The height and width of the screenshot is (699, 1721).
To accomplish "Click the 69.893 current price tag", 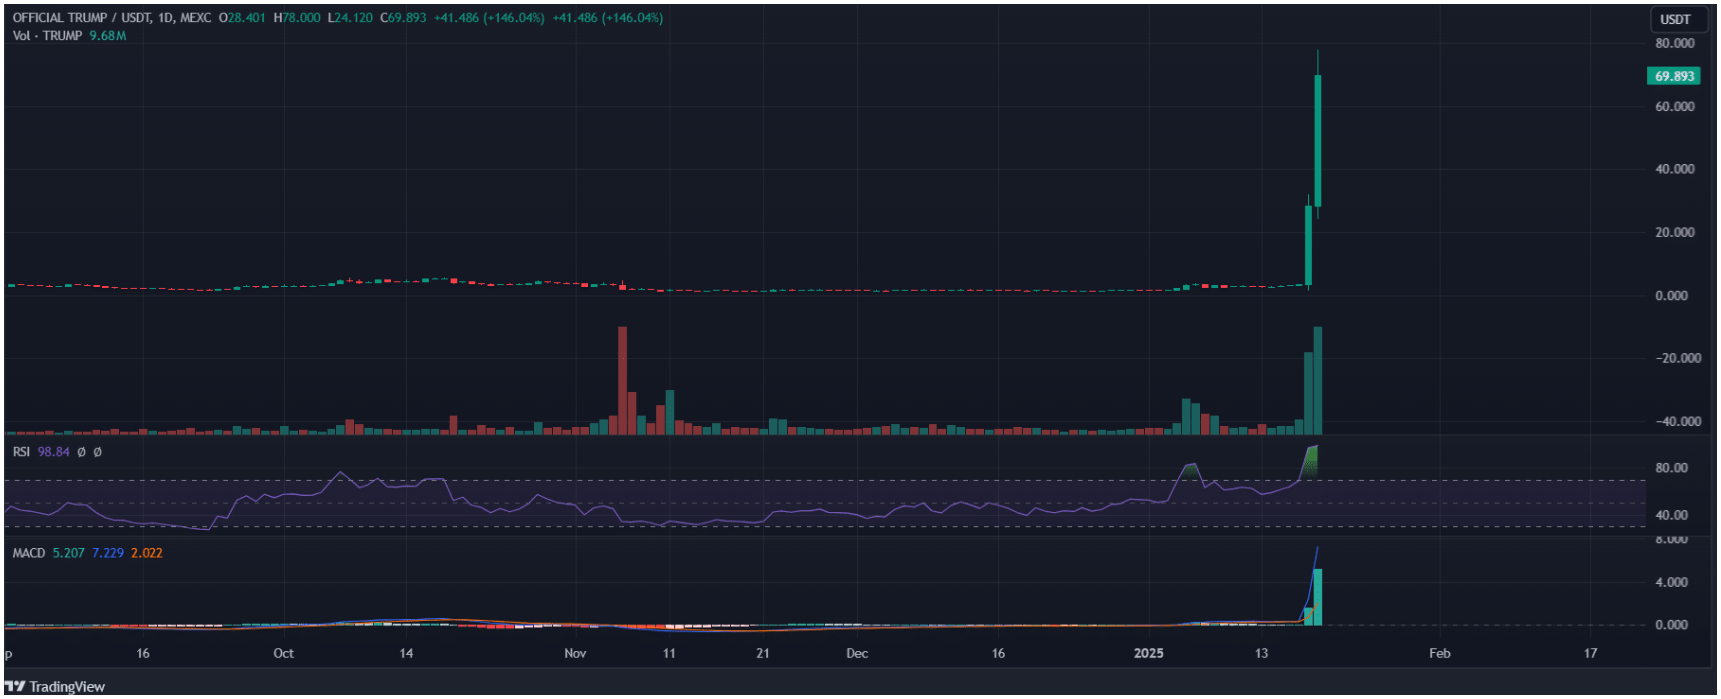I will 1673,76.
